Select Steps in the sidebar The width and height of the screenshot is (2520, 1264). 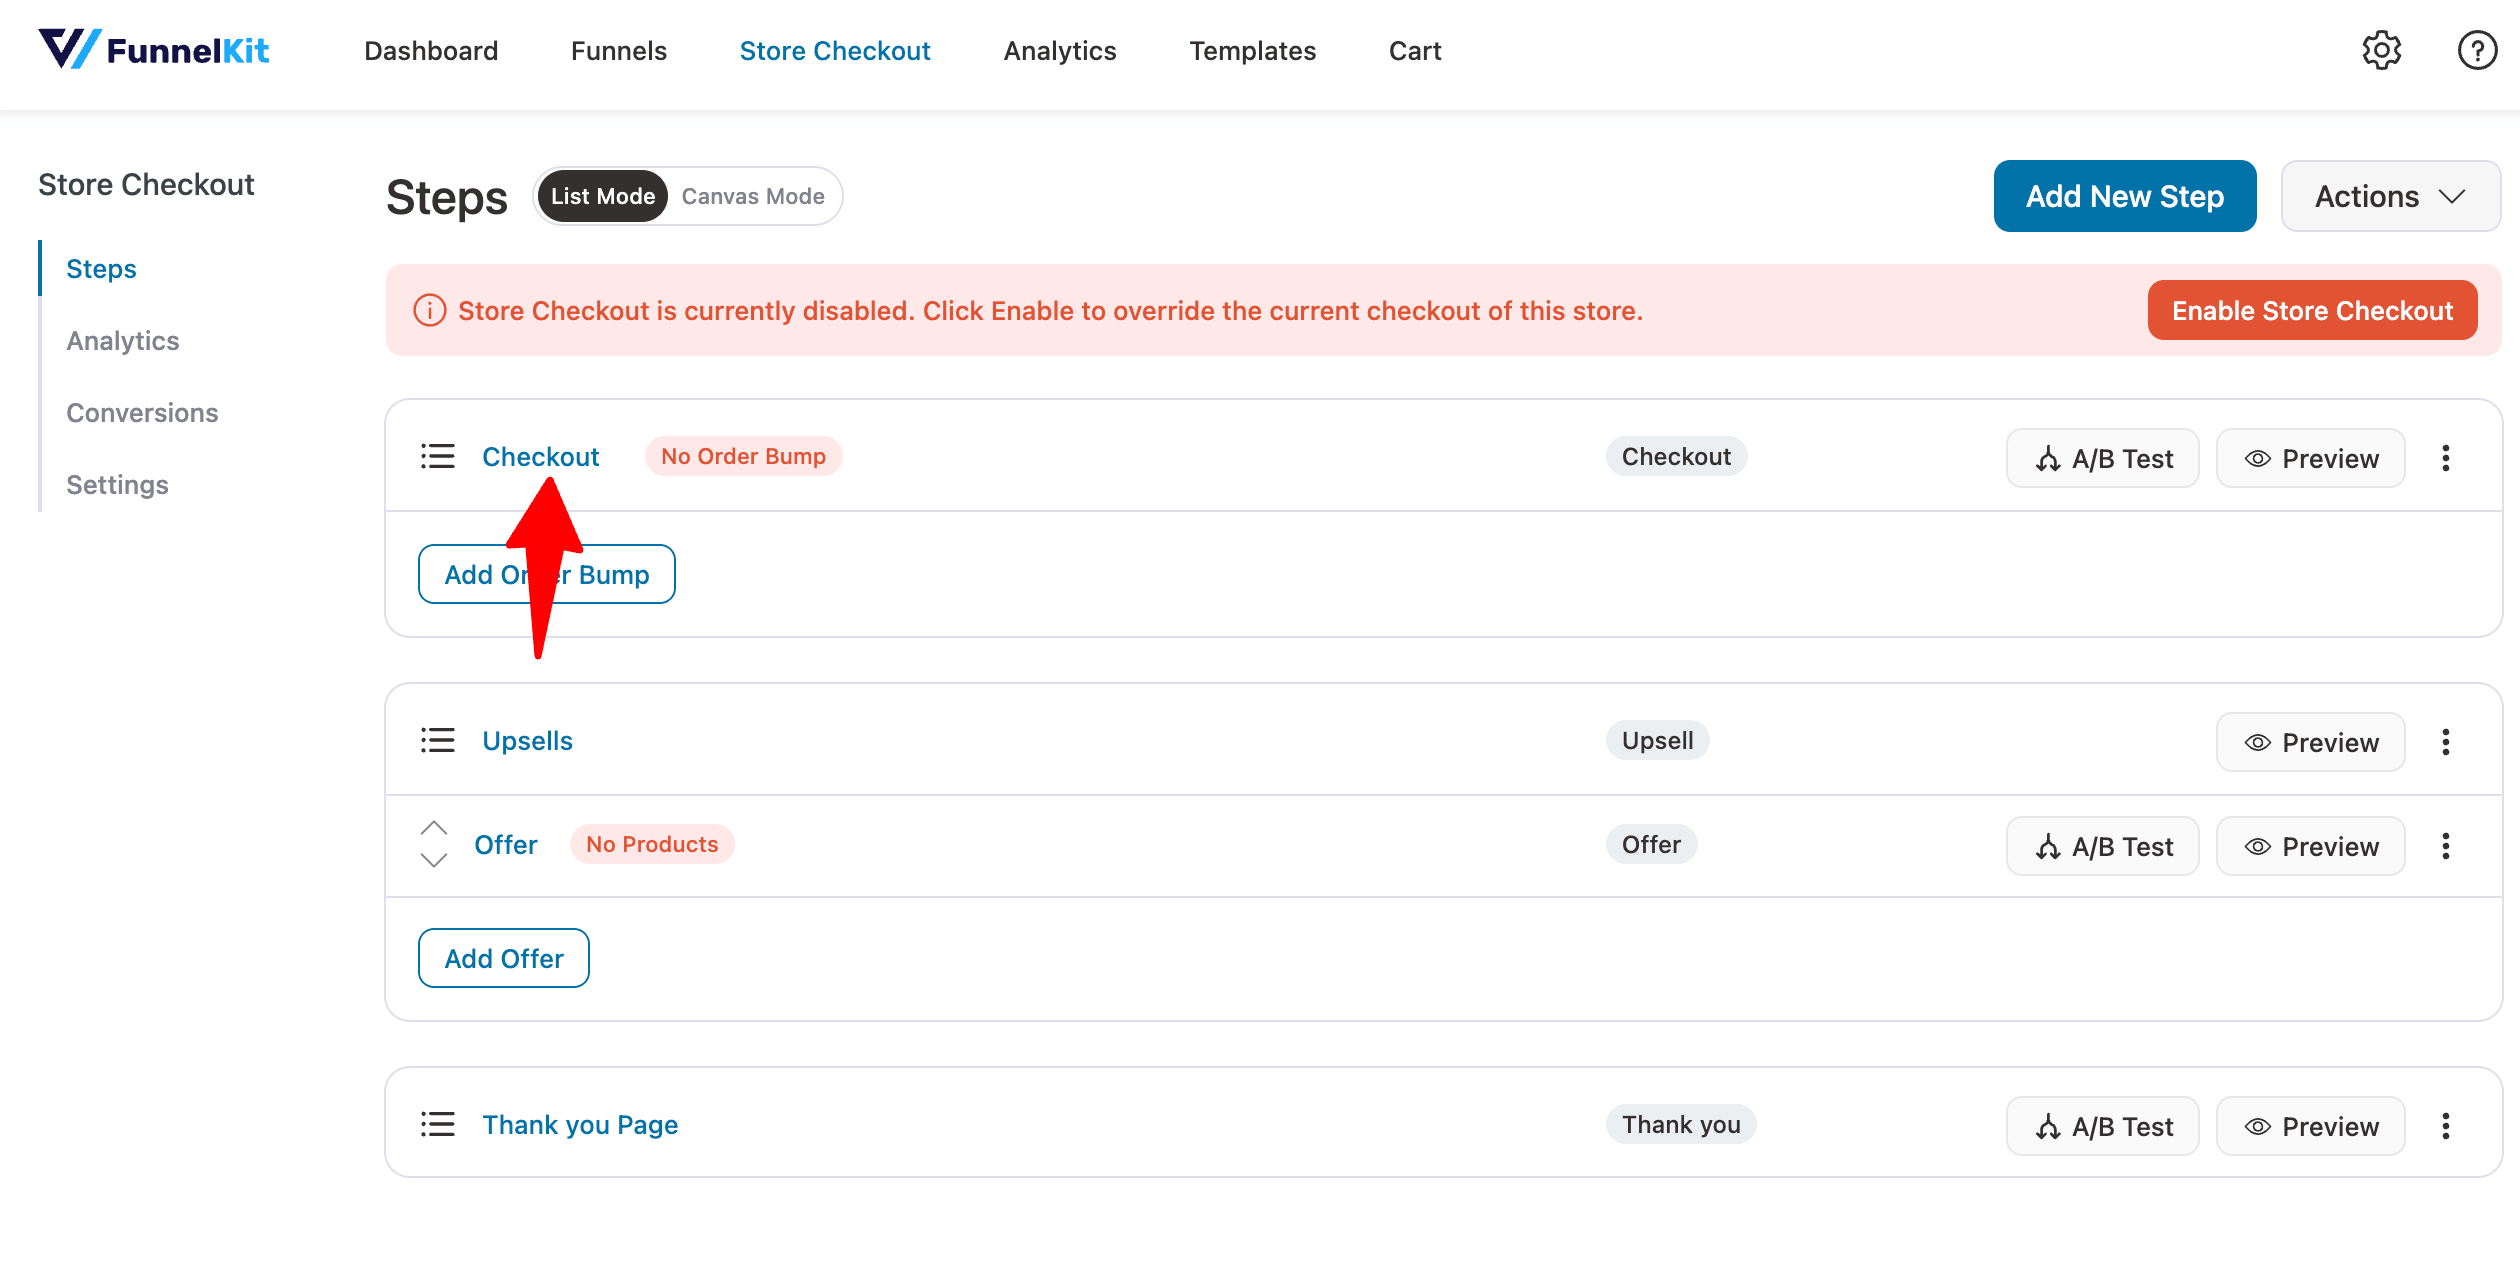(x=101, y=269)
